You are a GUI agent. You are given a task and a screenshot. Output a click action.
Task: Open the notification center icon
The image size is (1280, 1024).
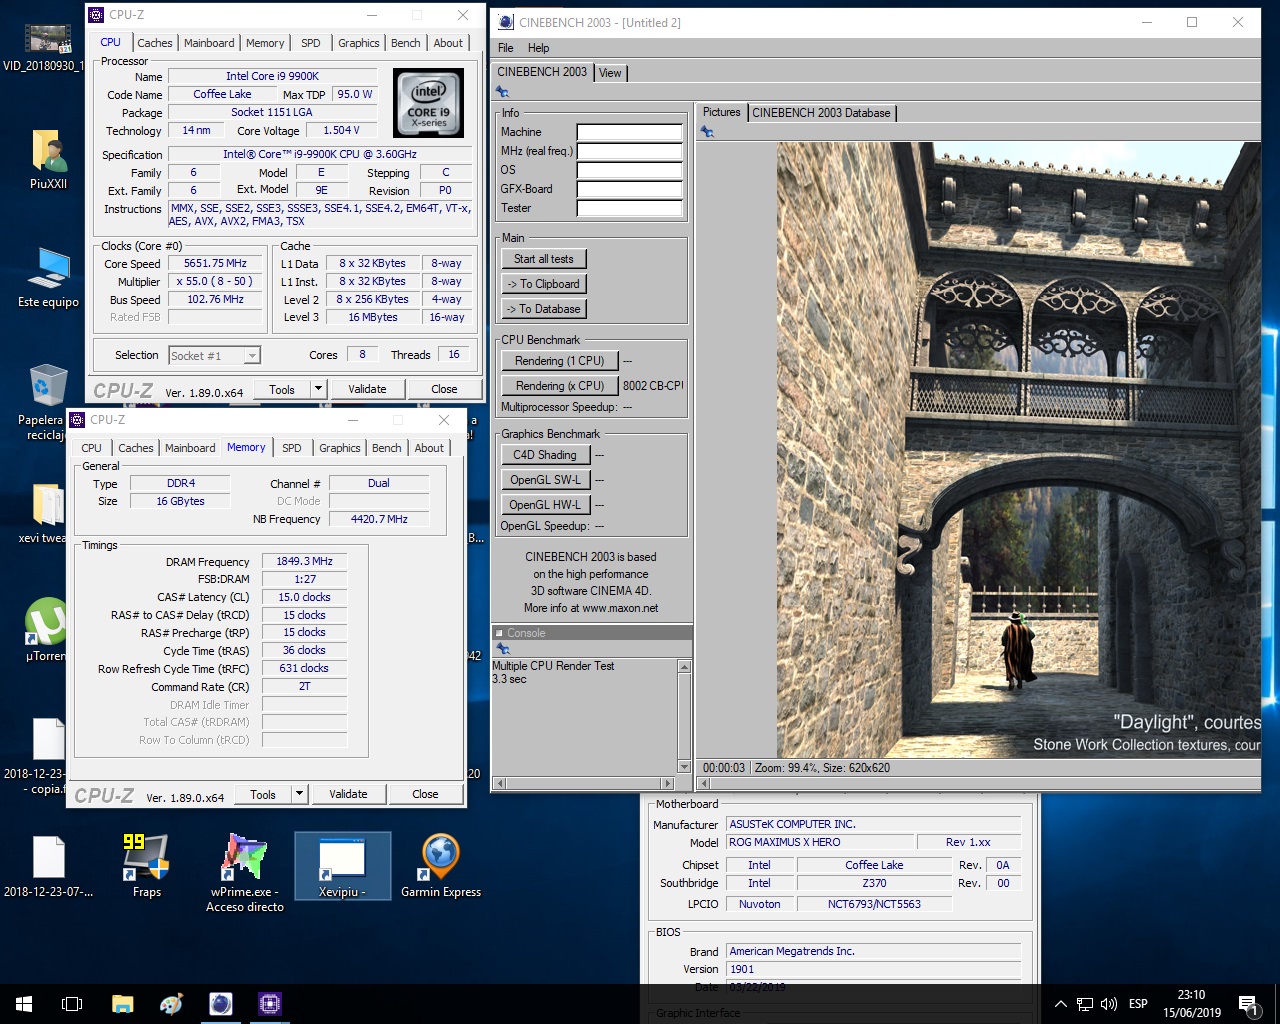[x=1248, y=1004]
